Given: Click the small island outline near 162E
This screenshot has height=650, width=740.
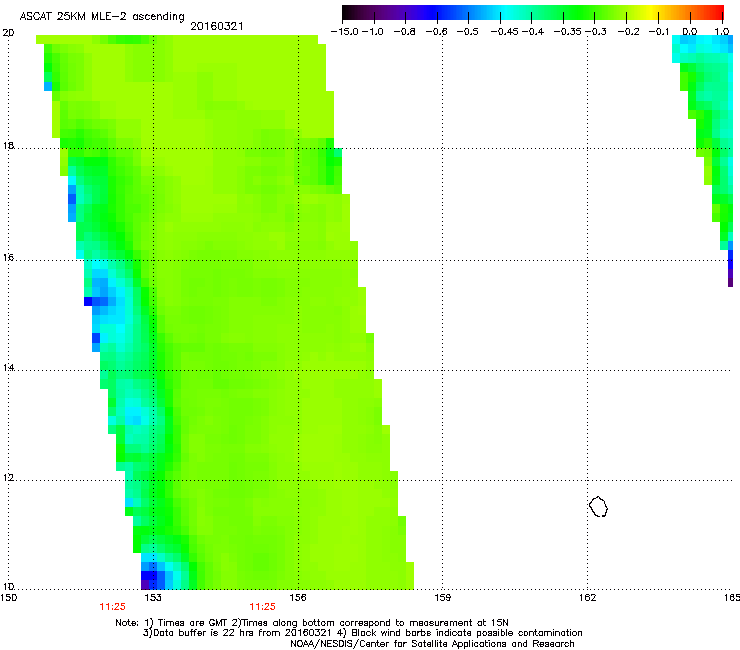Looking at the screenshot, I should [598, 506].
